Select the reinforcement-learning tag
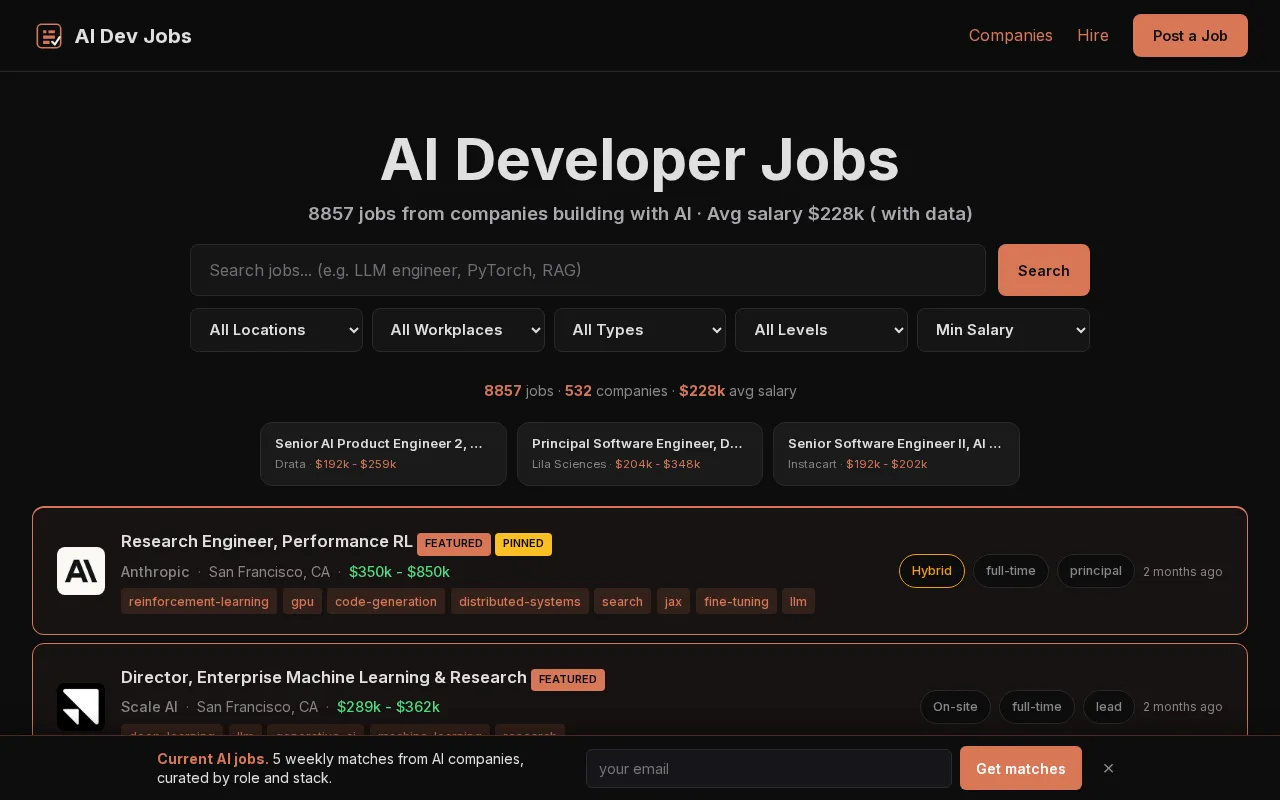This screenshot has width=1280, height=800. coord(199,601)
